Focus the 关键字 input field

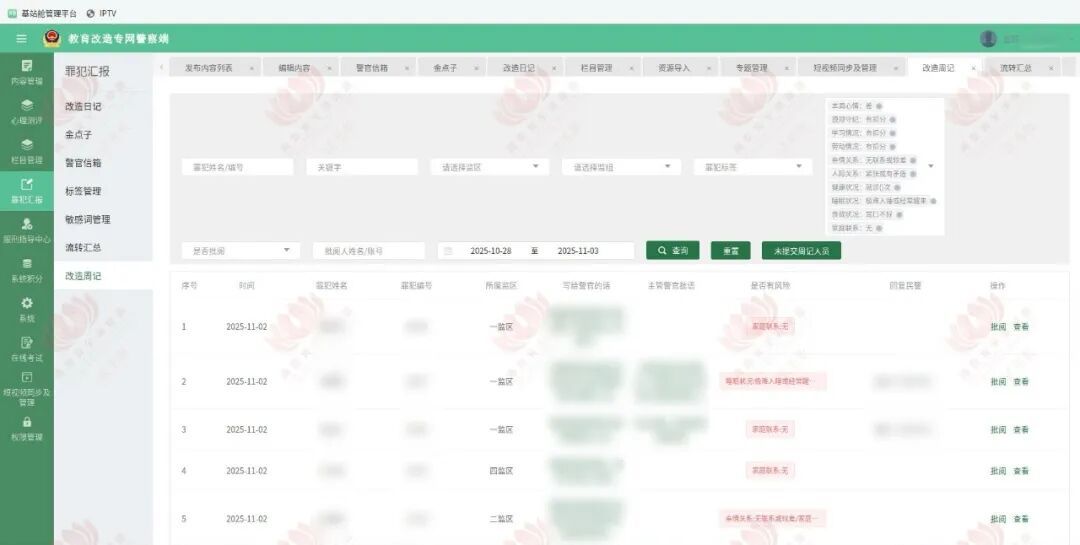click(362, 167)
